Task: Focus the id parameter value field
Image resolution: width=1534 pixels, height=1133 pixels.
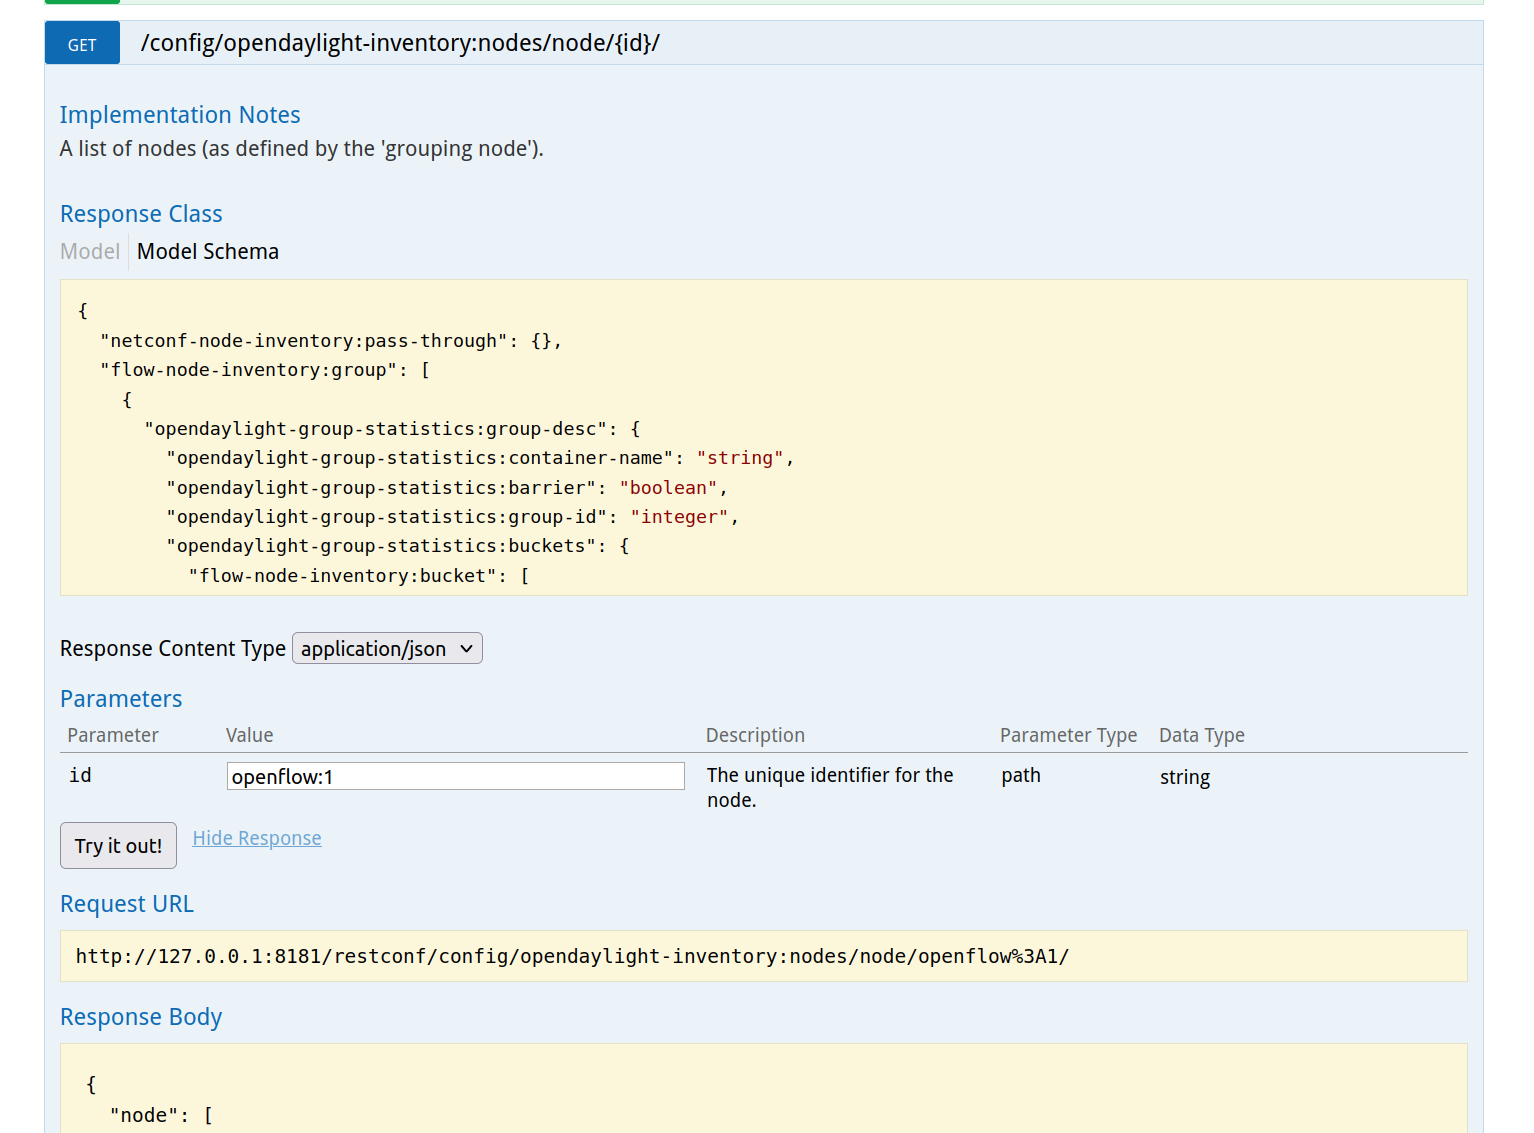Action: tap(455, 776)
